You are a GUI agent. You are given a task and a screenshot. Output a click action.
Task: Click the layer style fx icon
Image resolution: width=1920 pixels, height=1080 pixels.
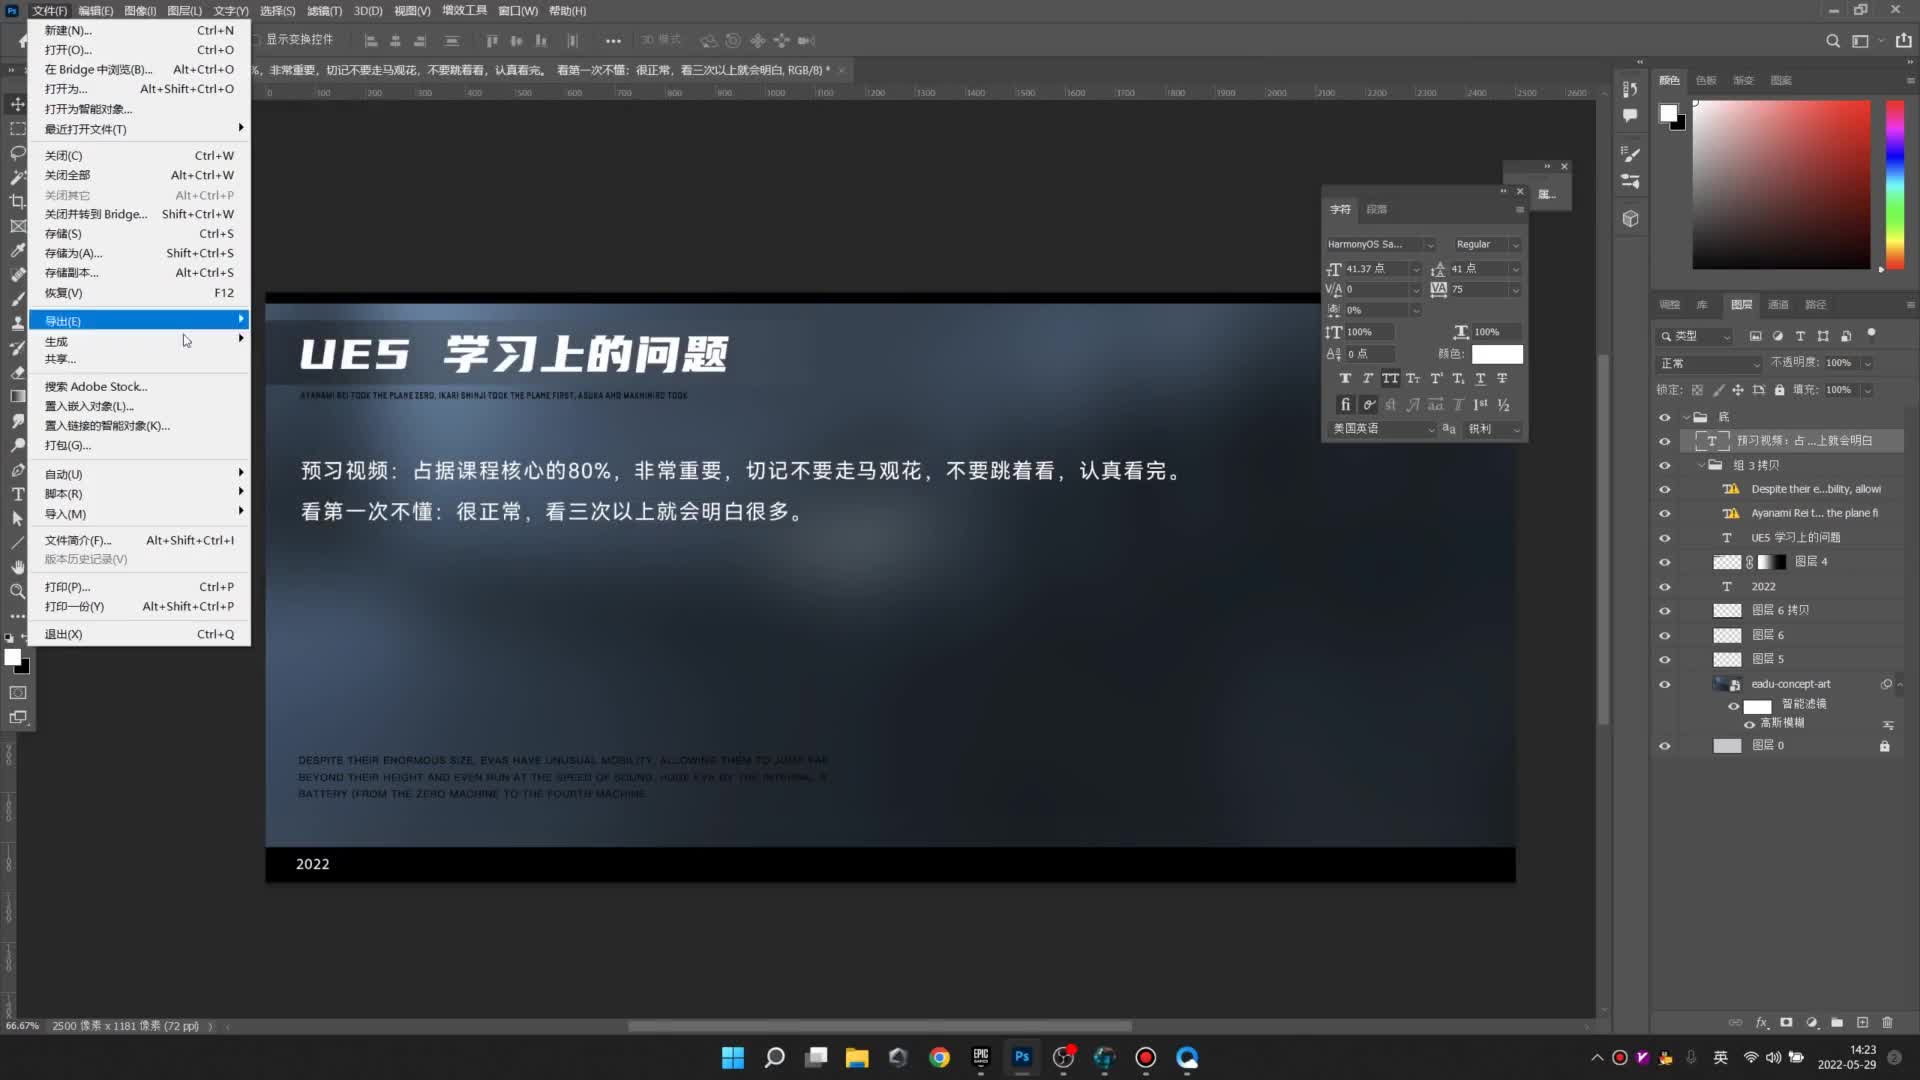click(1761, 1022)
